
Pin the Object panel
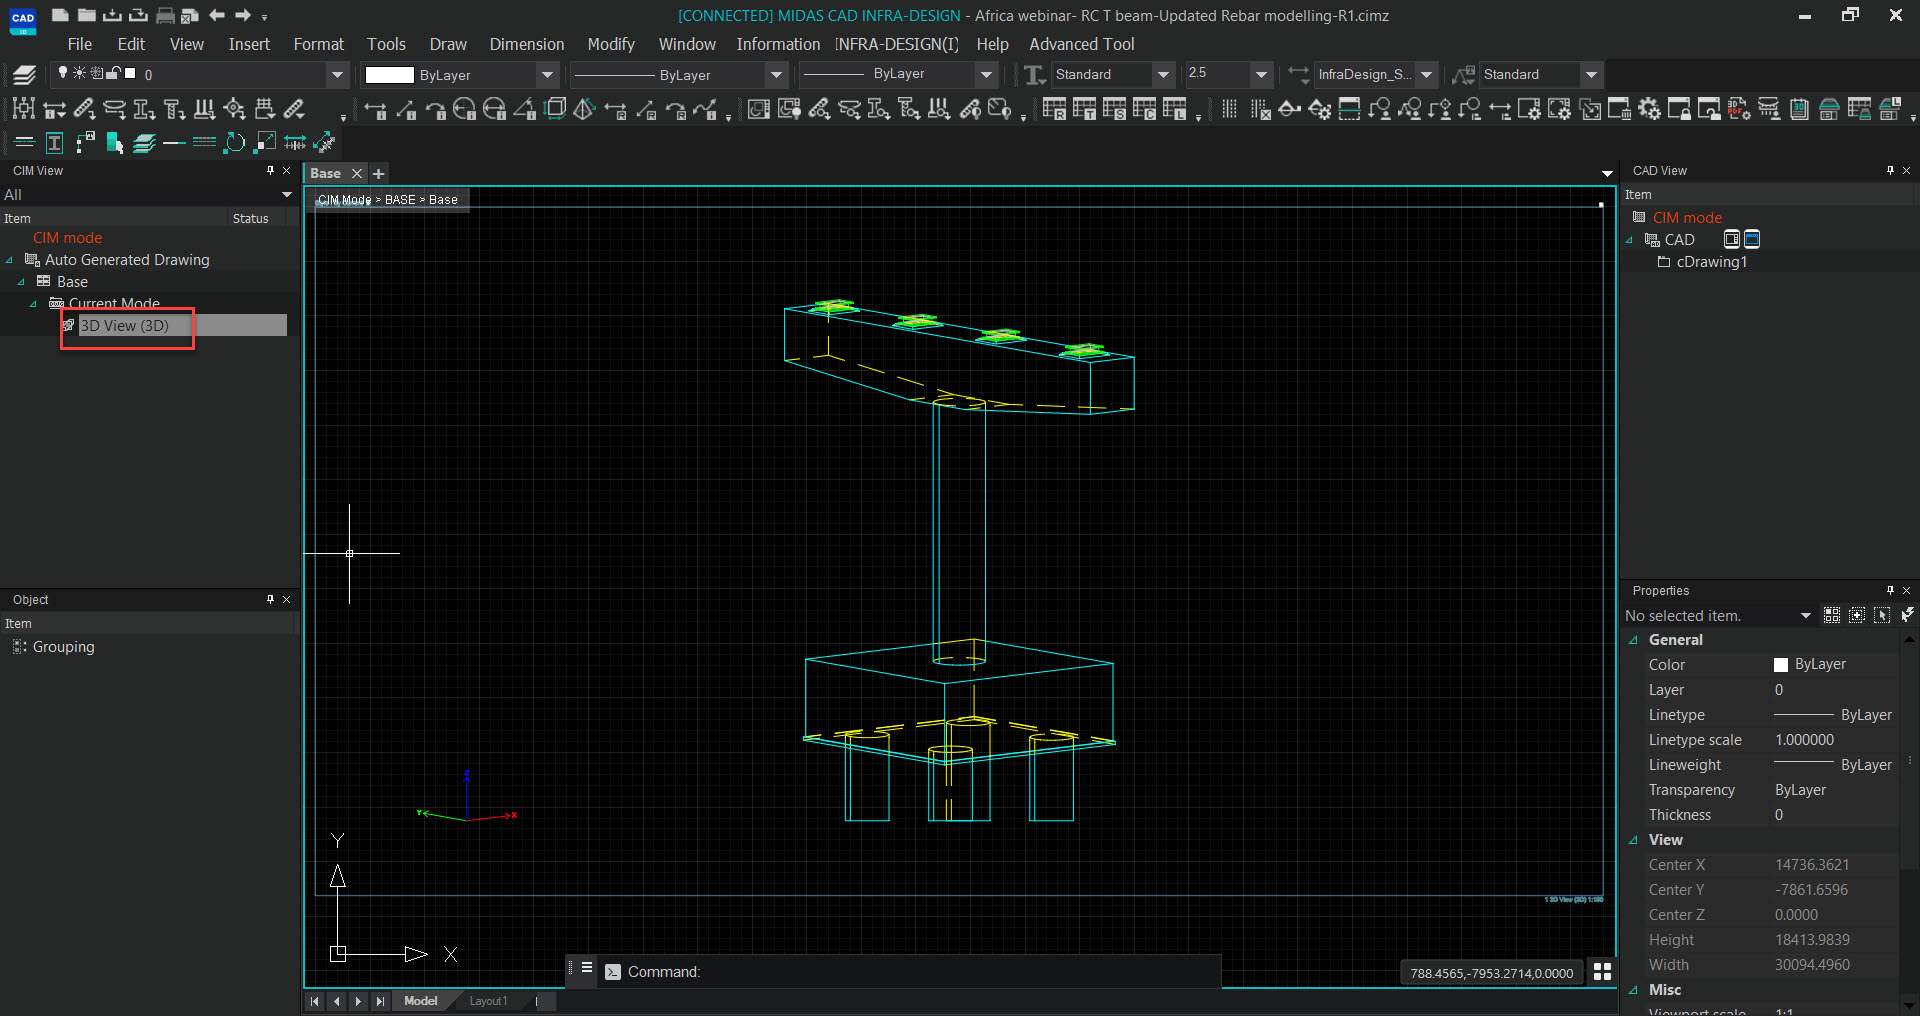[270, 599]
